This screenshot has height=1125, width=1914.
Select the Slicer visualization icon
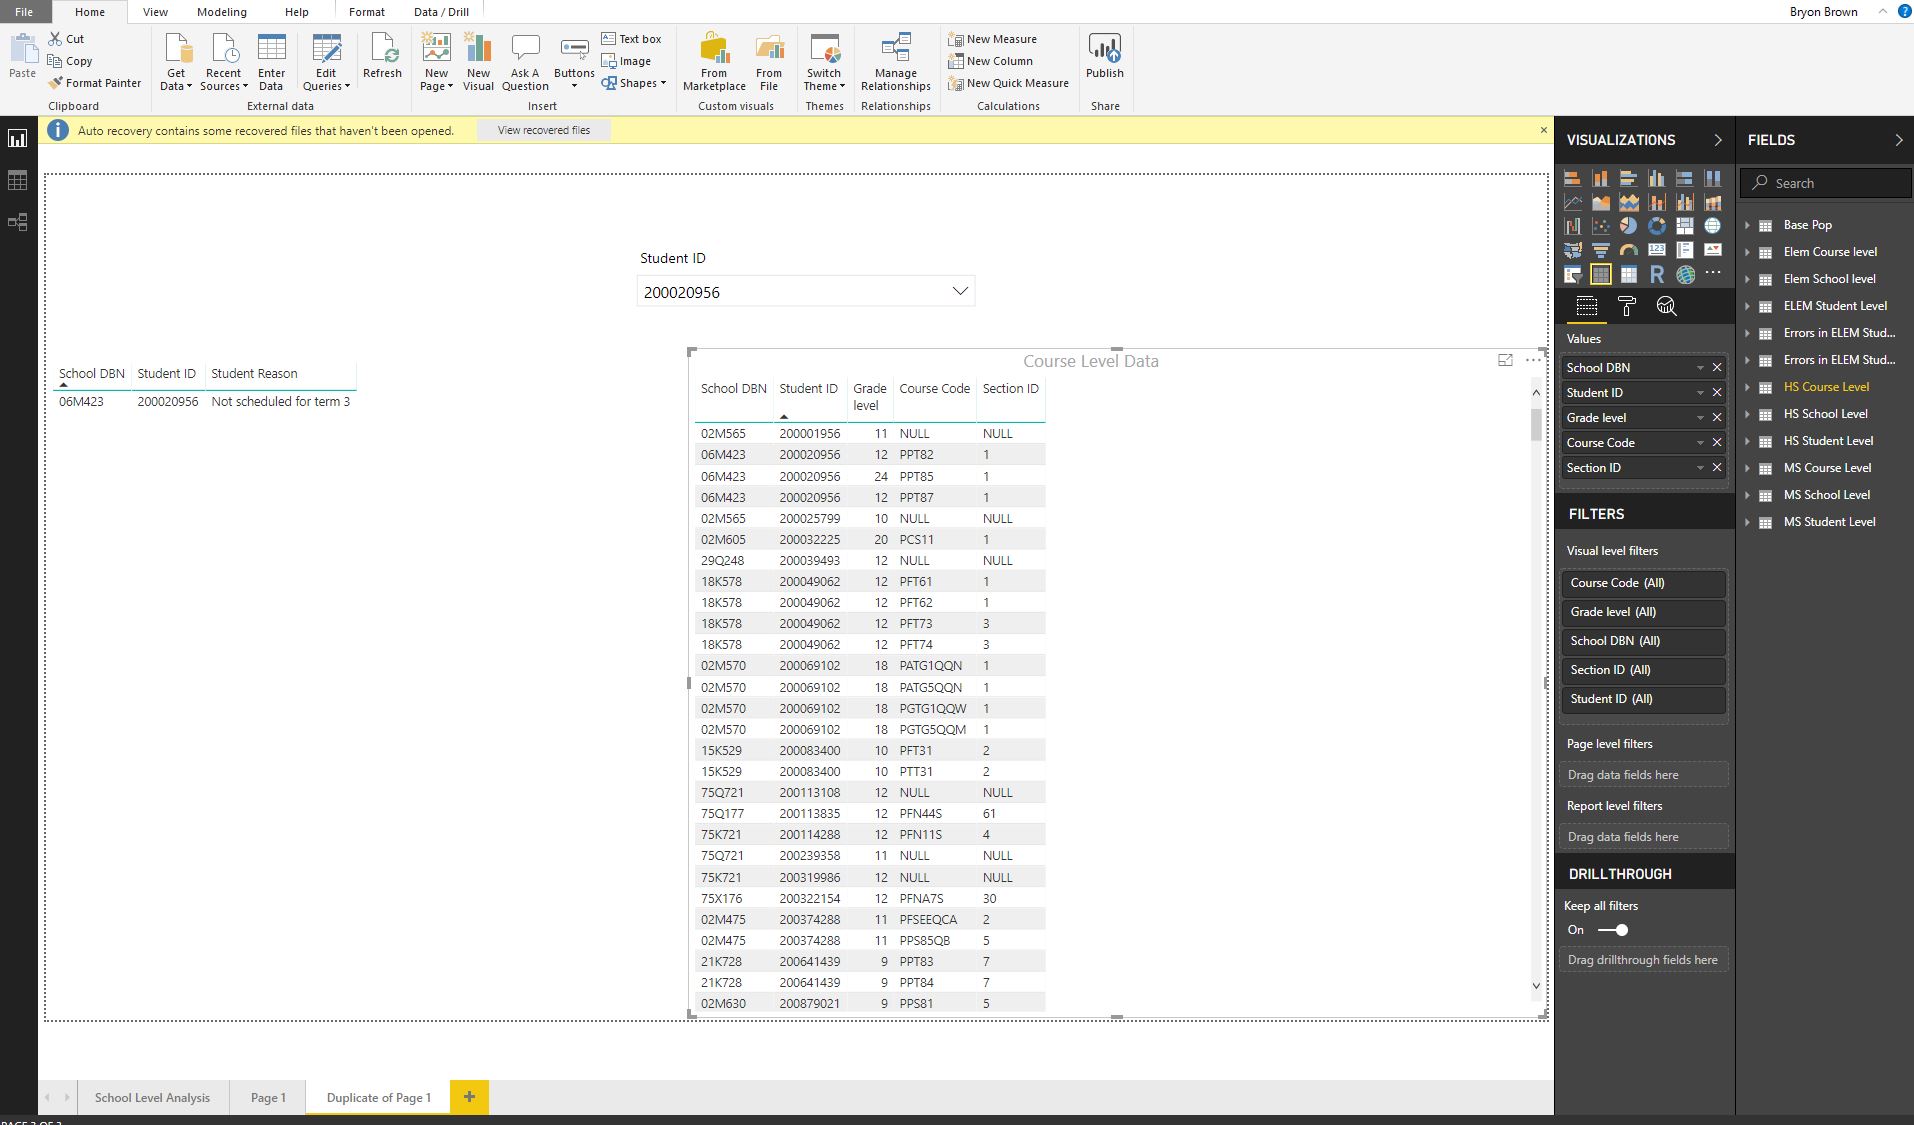click(1573, 274)
